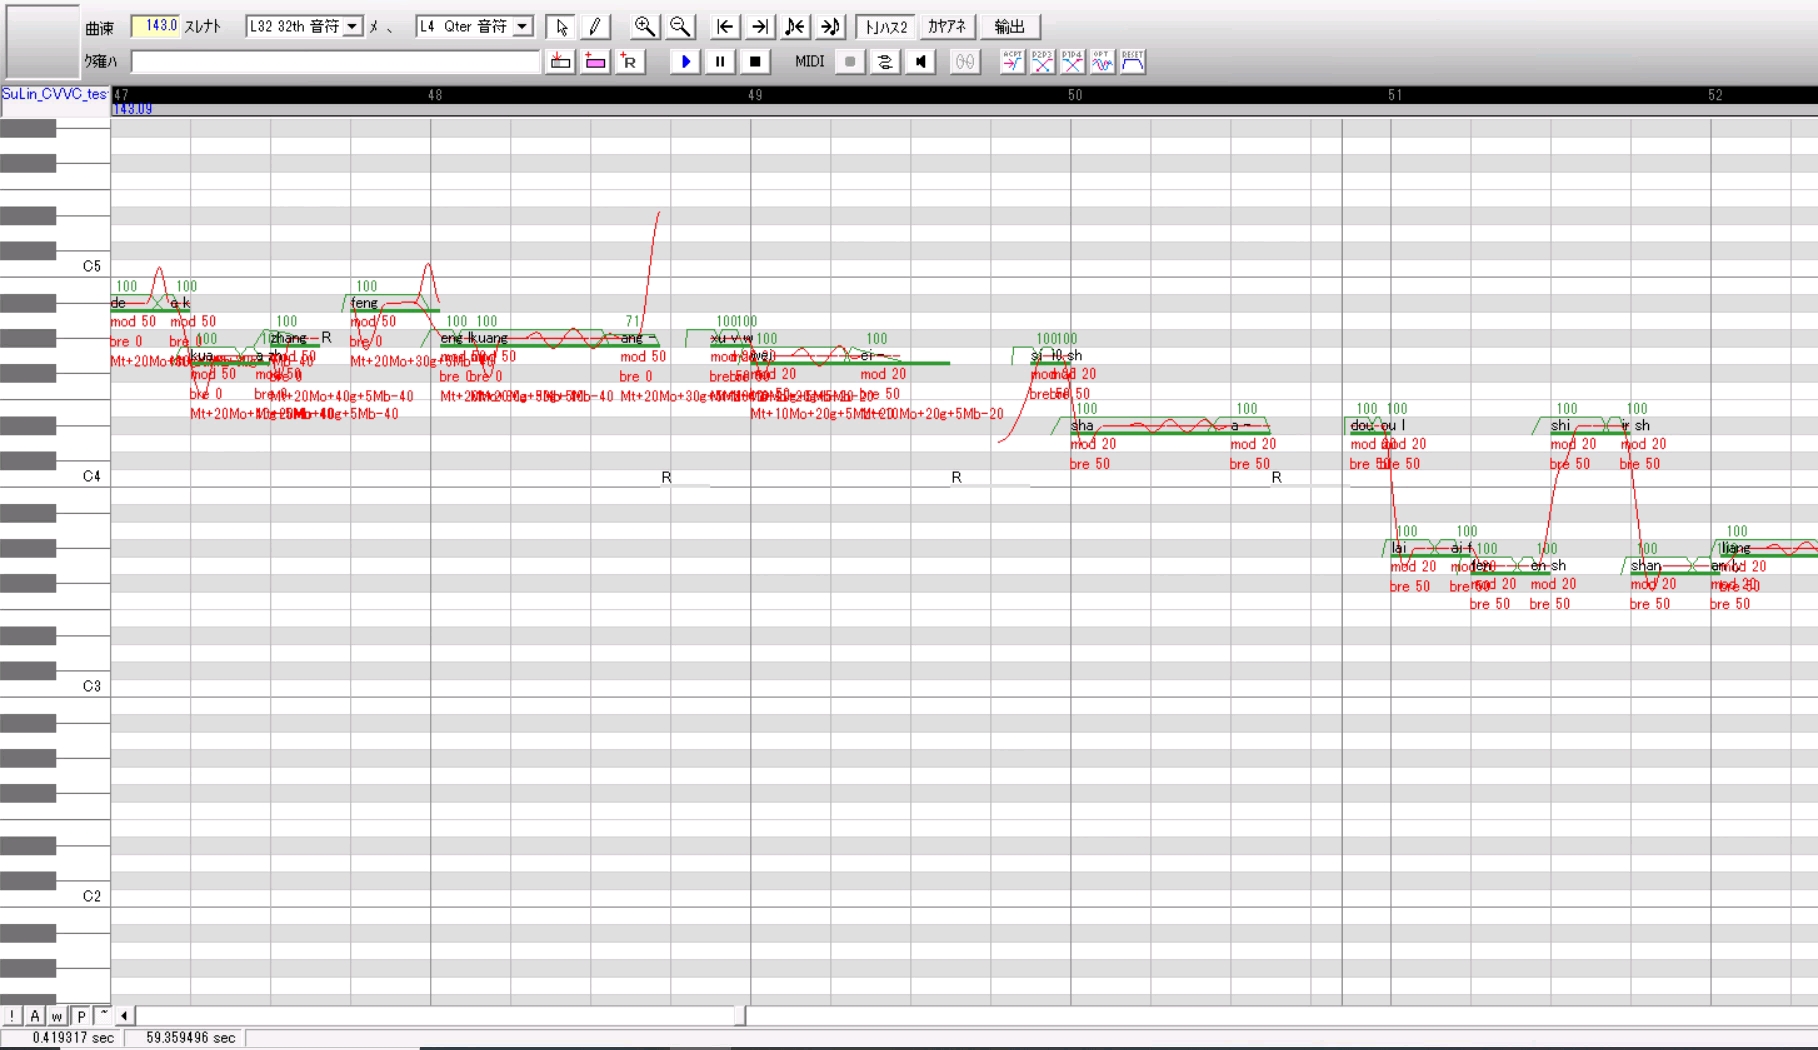Select the arrow pointer tool

561,27
